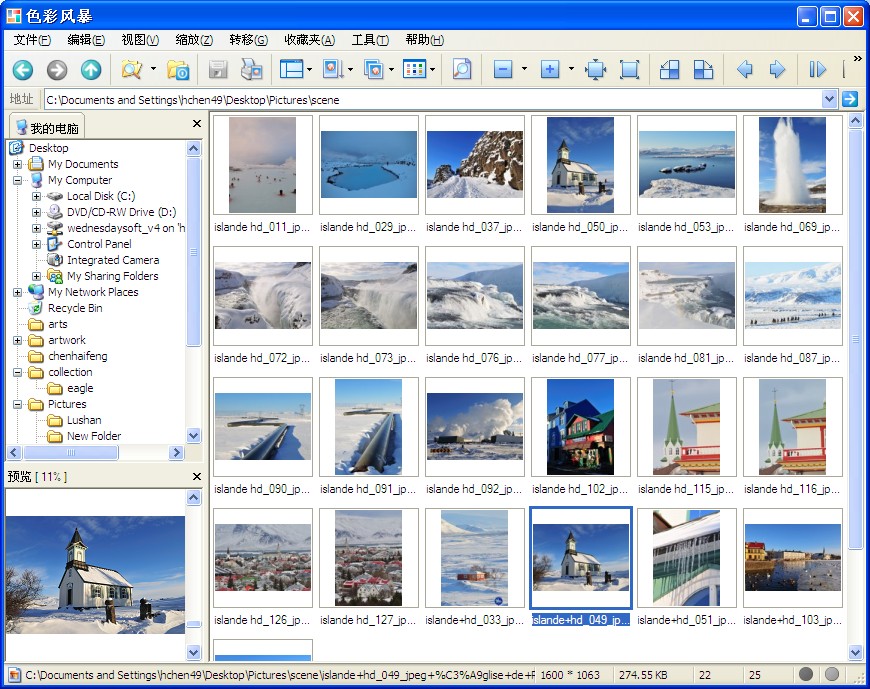Viewport: 870px width, 689px height.
Task: Click the save floppy disk icon
Action: pos(218,70)
